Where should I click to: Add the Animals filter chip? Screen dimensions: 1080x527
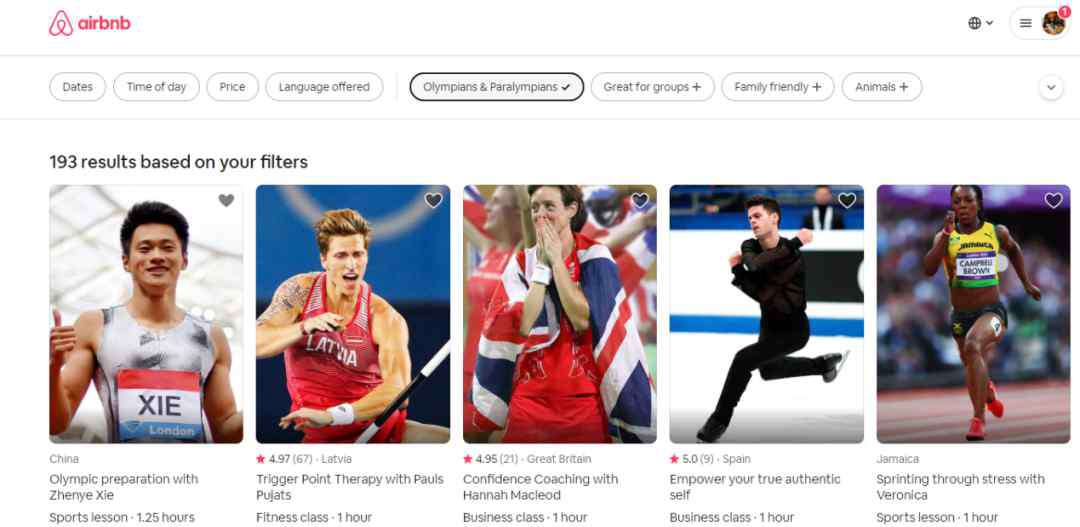tap(882, 87)
